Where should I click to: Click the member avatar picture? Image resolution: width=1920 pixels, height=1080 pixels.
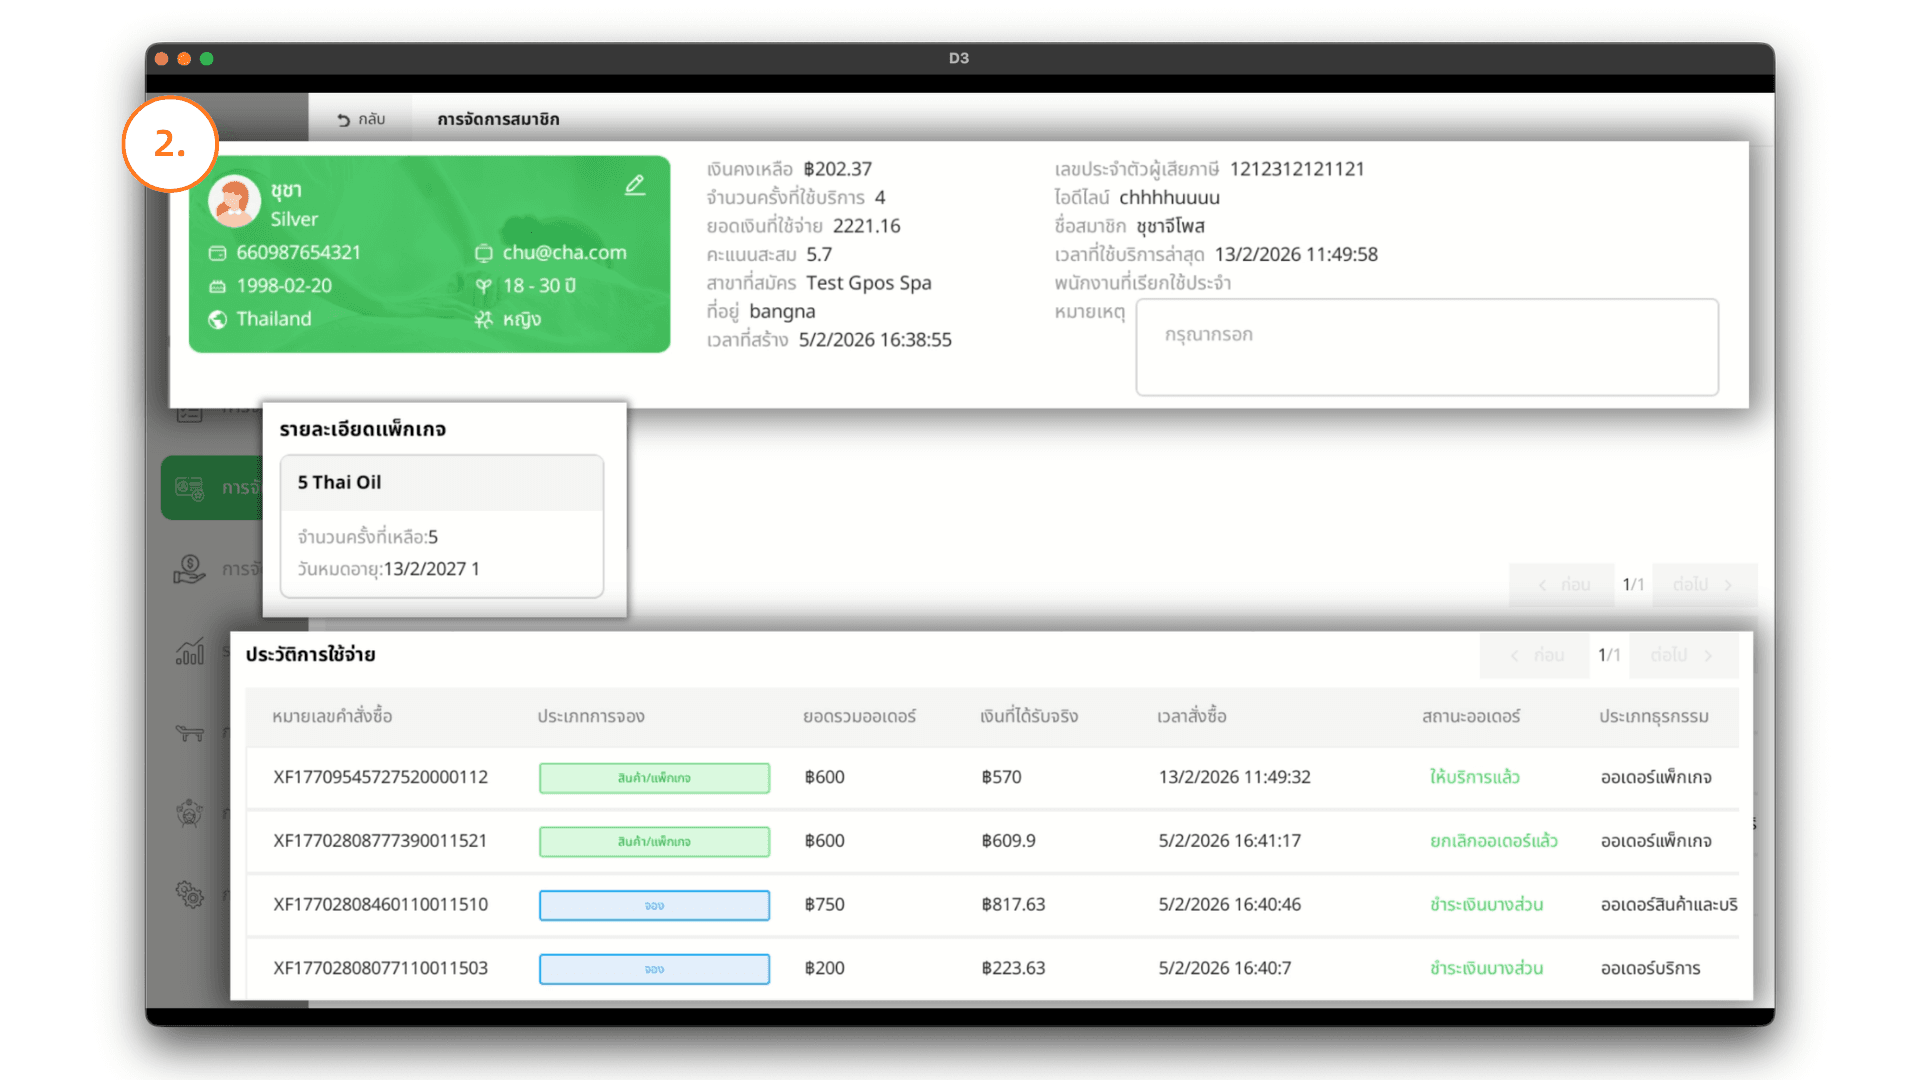(x=234, y=201)
